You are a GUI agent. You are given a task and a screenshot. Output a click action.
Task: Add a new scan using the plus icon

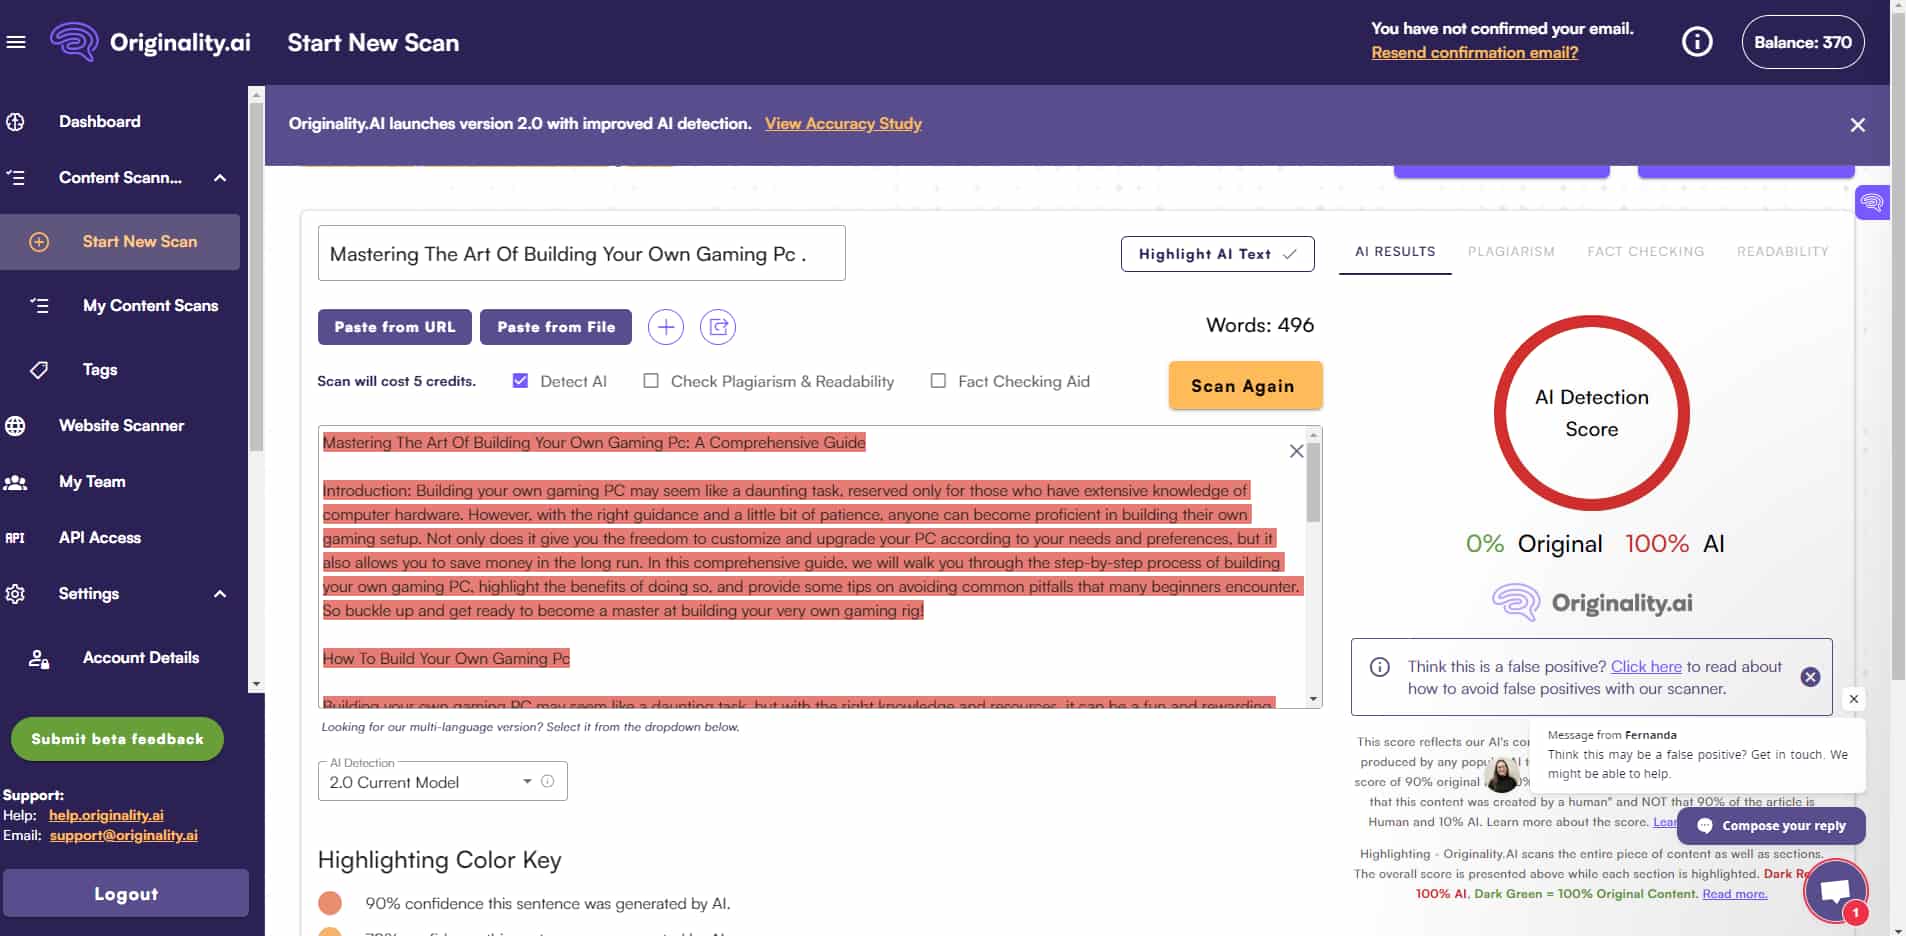point(666,327)
